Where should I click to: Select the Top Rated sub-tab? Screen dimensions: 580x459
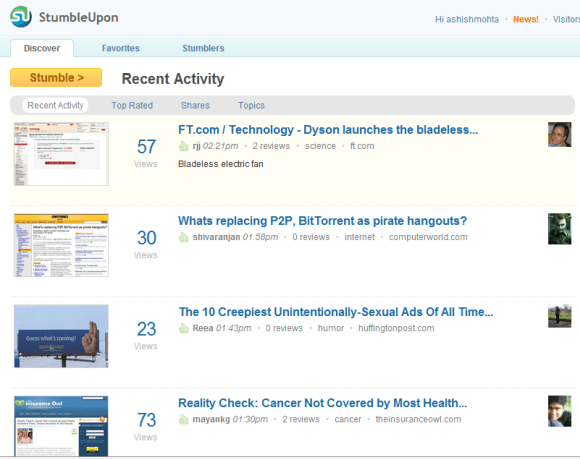point(132,105)
